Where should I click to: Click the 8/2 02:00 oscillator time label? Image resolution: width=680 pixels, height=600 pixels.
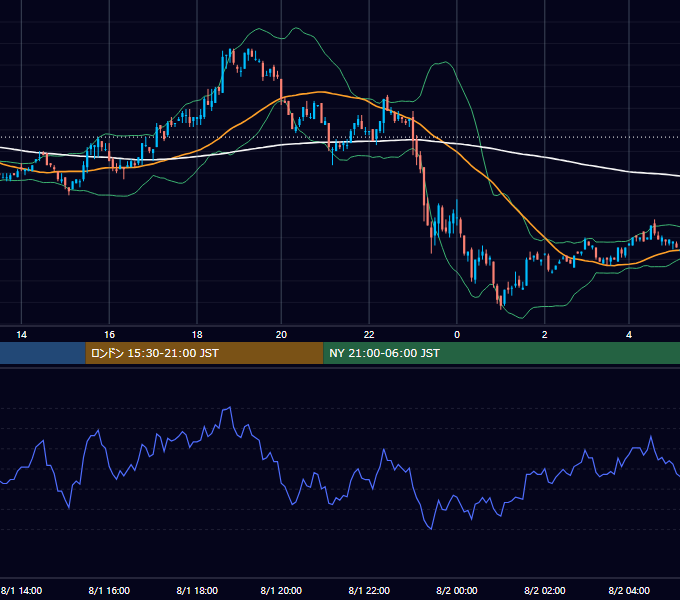(x=544, y=590)
